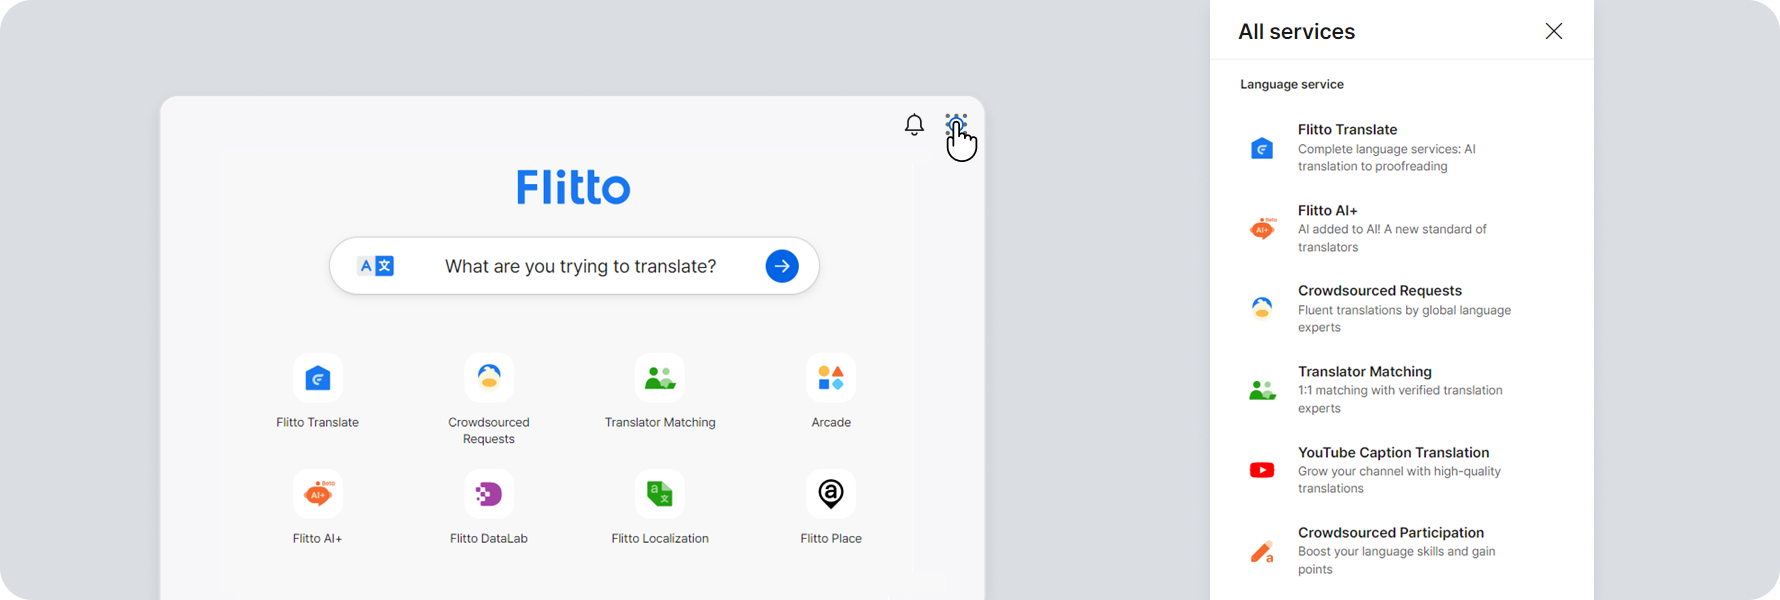Open the Flitto Localization tile icon
This screenshot has height=600, width=1780.
click(x=660, y=494)
